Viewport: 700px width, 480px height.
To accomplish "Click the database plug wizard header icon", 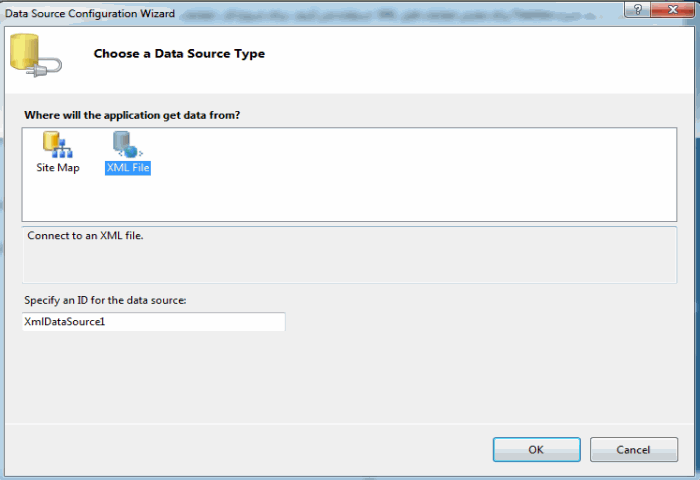I will click(x=36, y=55).
